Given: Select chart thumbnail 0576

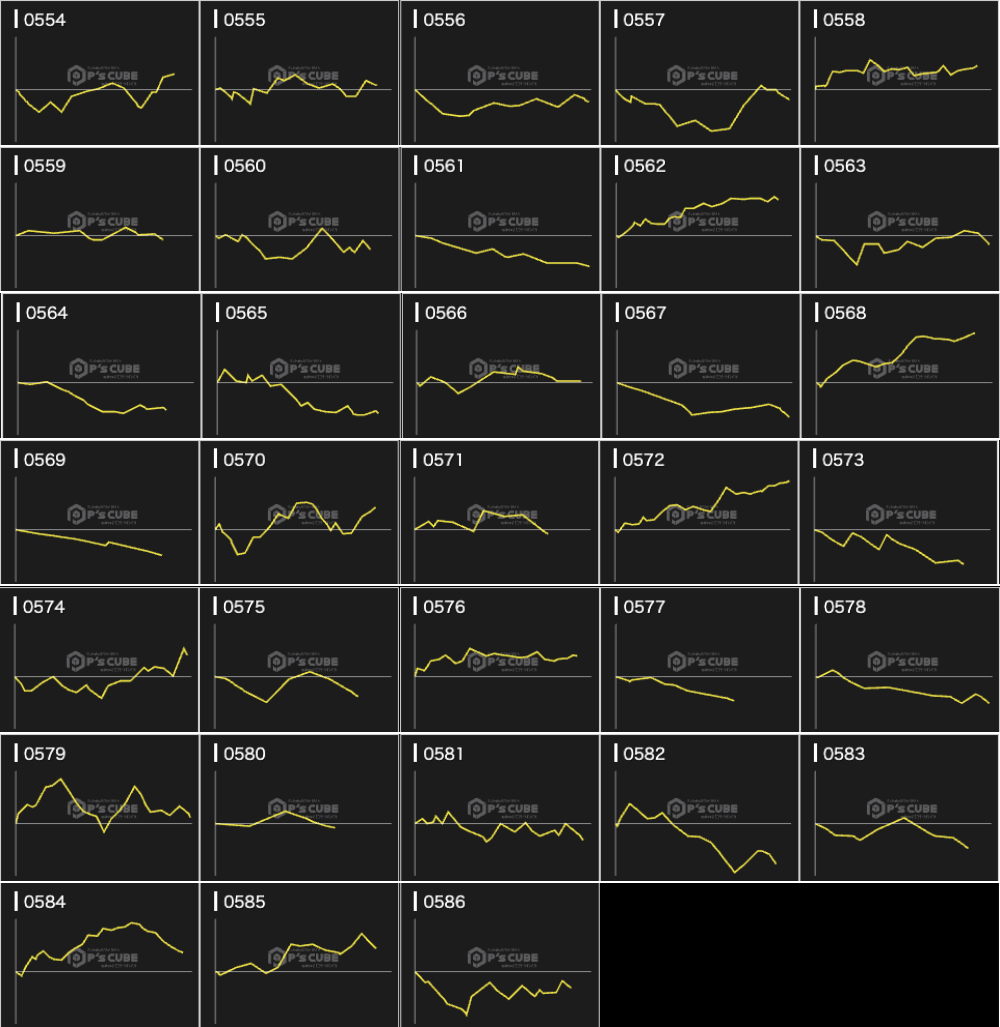Looking at the screenshot, I should pos(500,660).
